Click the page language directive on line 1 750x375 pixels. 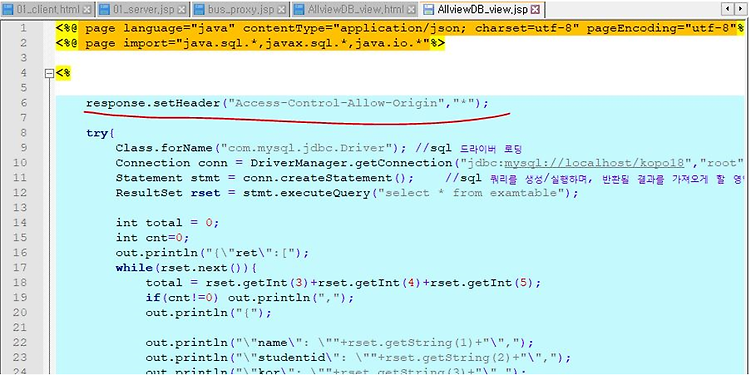pyautogui.click(x=400, y=28)
